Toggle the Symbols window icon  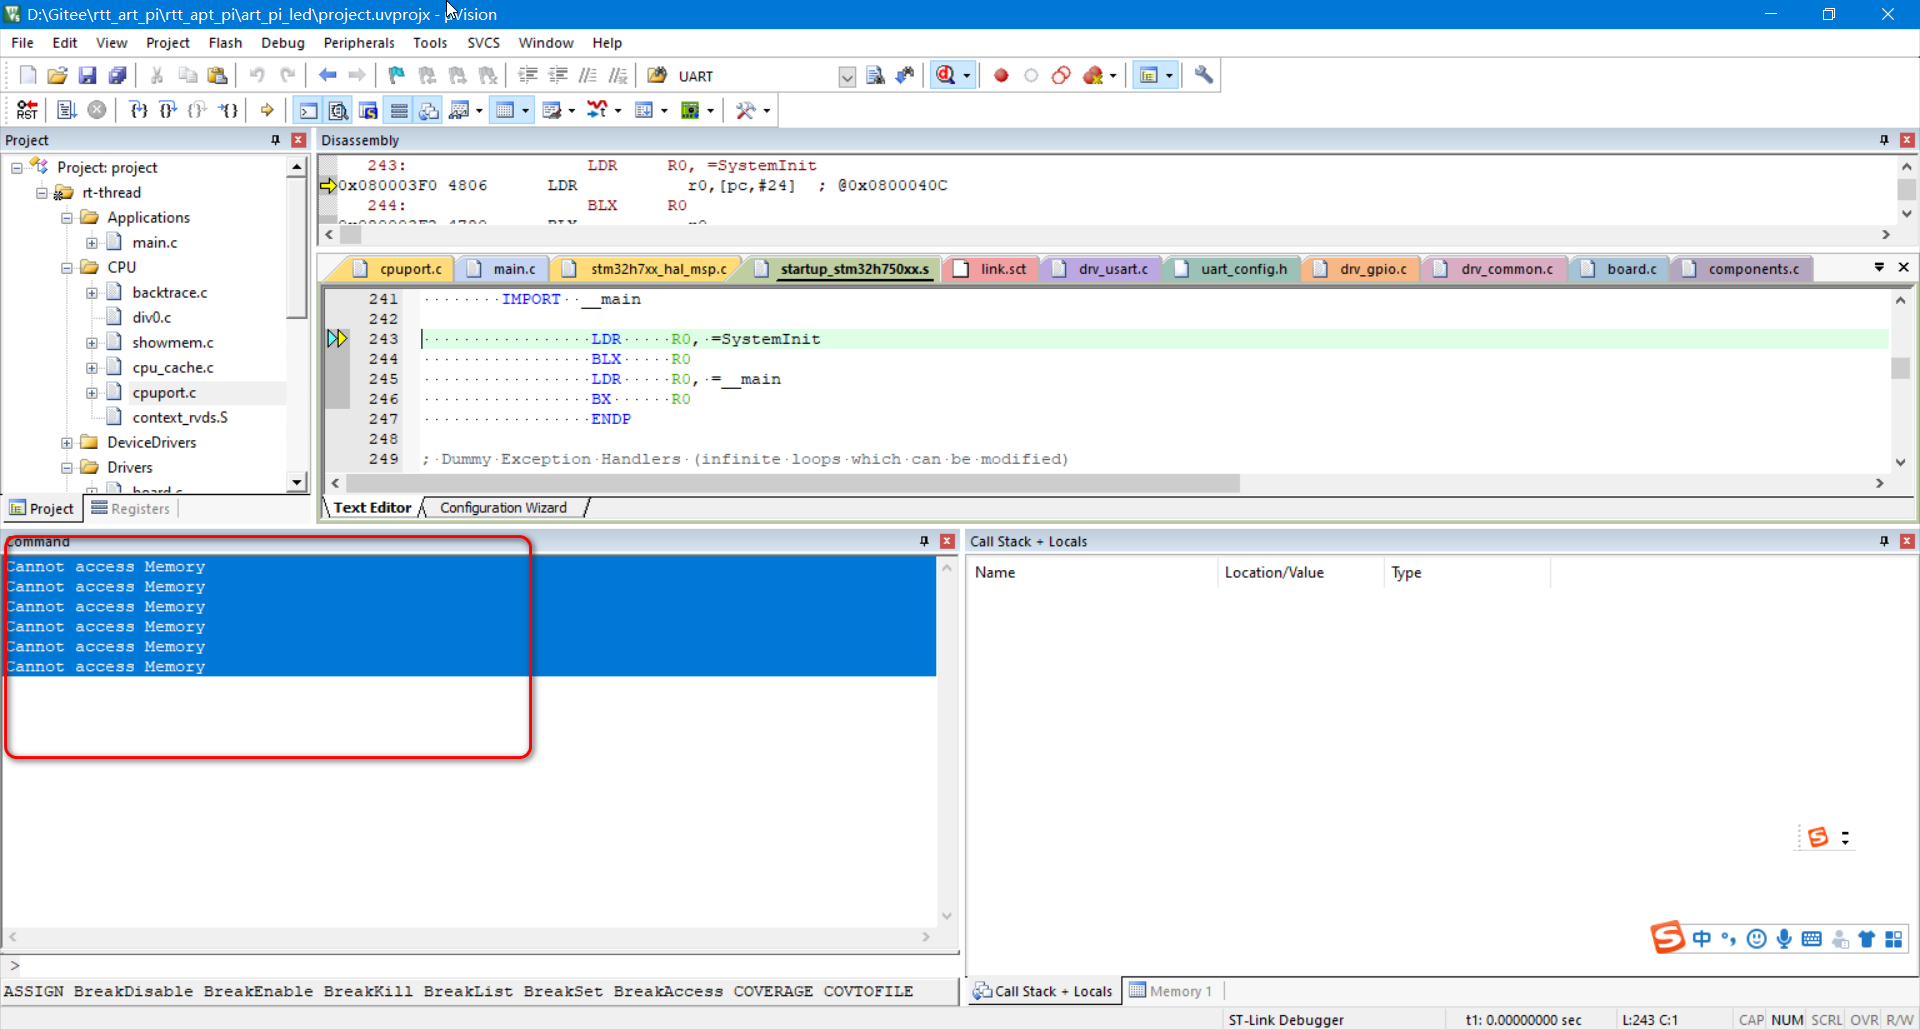(369, 110)
